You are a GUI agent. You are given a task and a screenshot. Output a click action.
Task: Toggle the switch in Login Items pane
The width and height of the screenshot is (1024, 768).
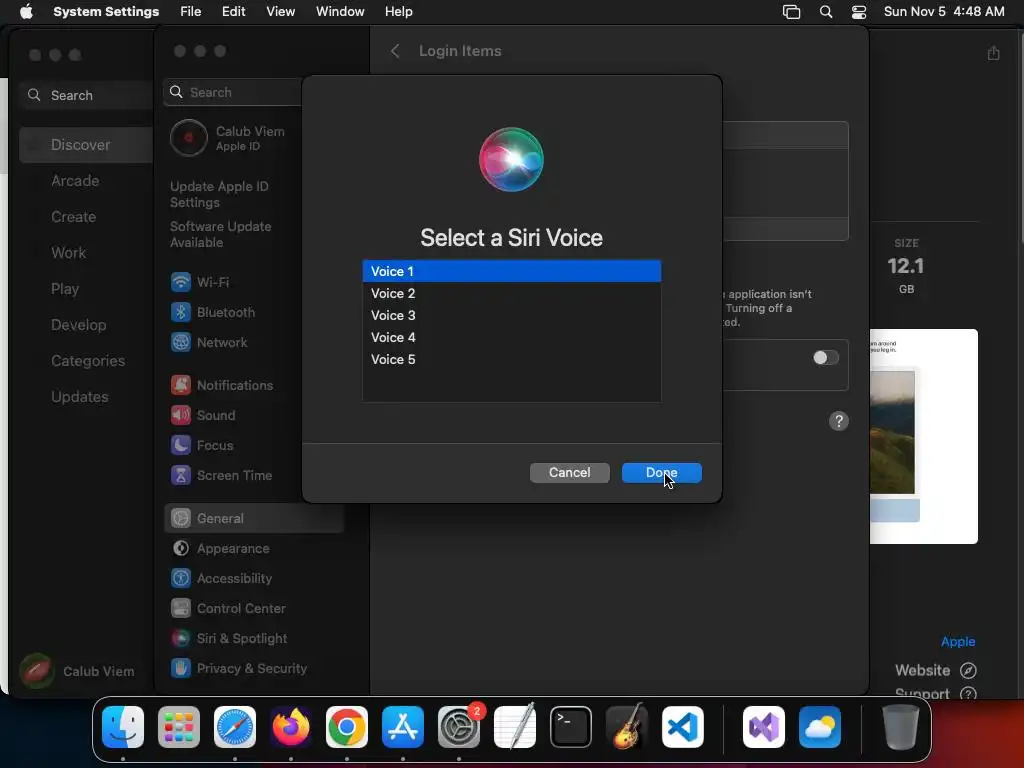click(x=825, y=358)
